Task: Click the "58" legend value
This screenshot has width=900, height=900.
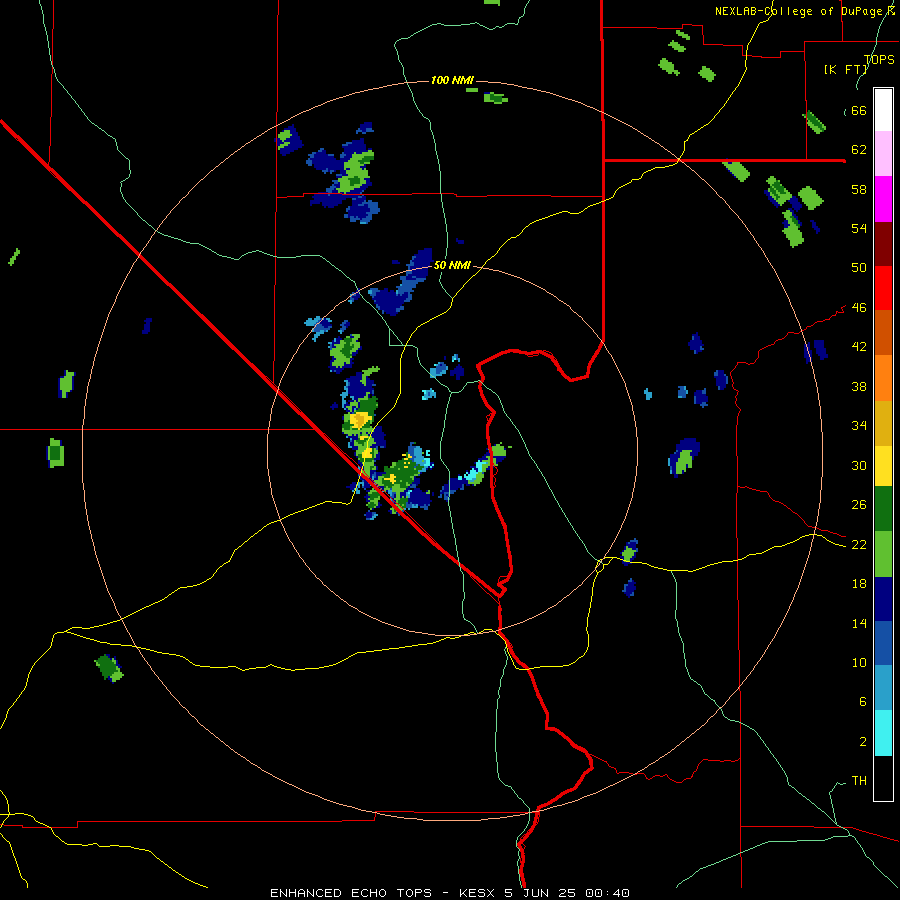Action: click(x=859, y=189)
